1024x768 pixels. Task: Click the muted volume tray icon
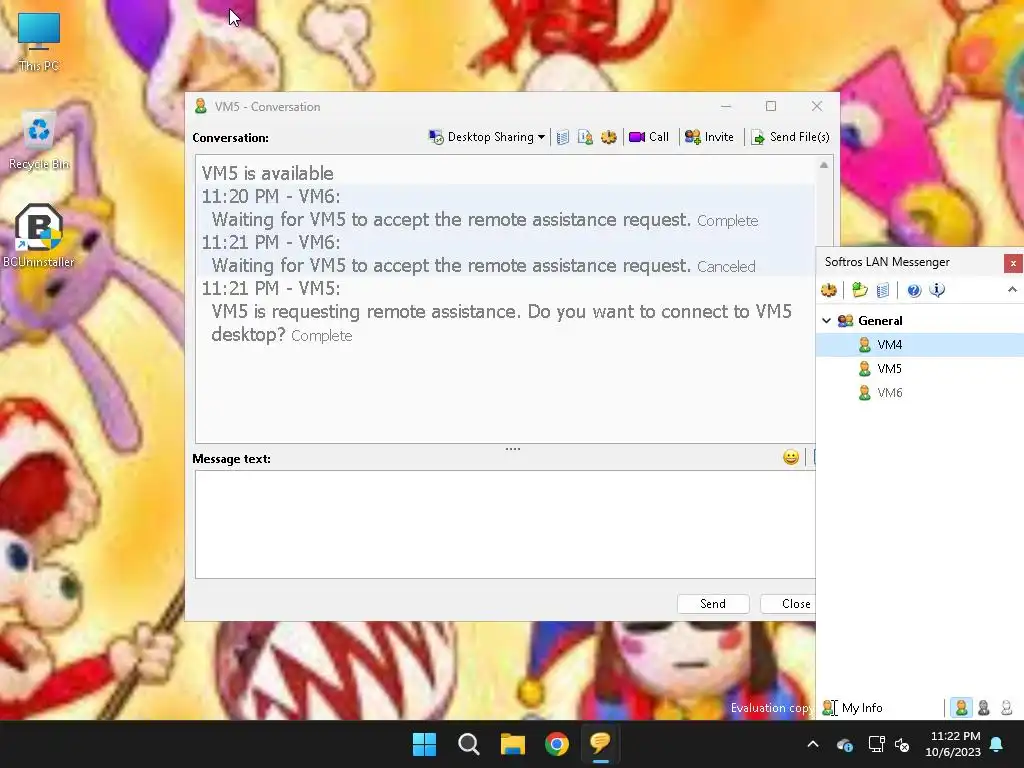902,744
